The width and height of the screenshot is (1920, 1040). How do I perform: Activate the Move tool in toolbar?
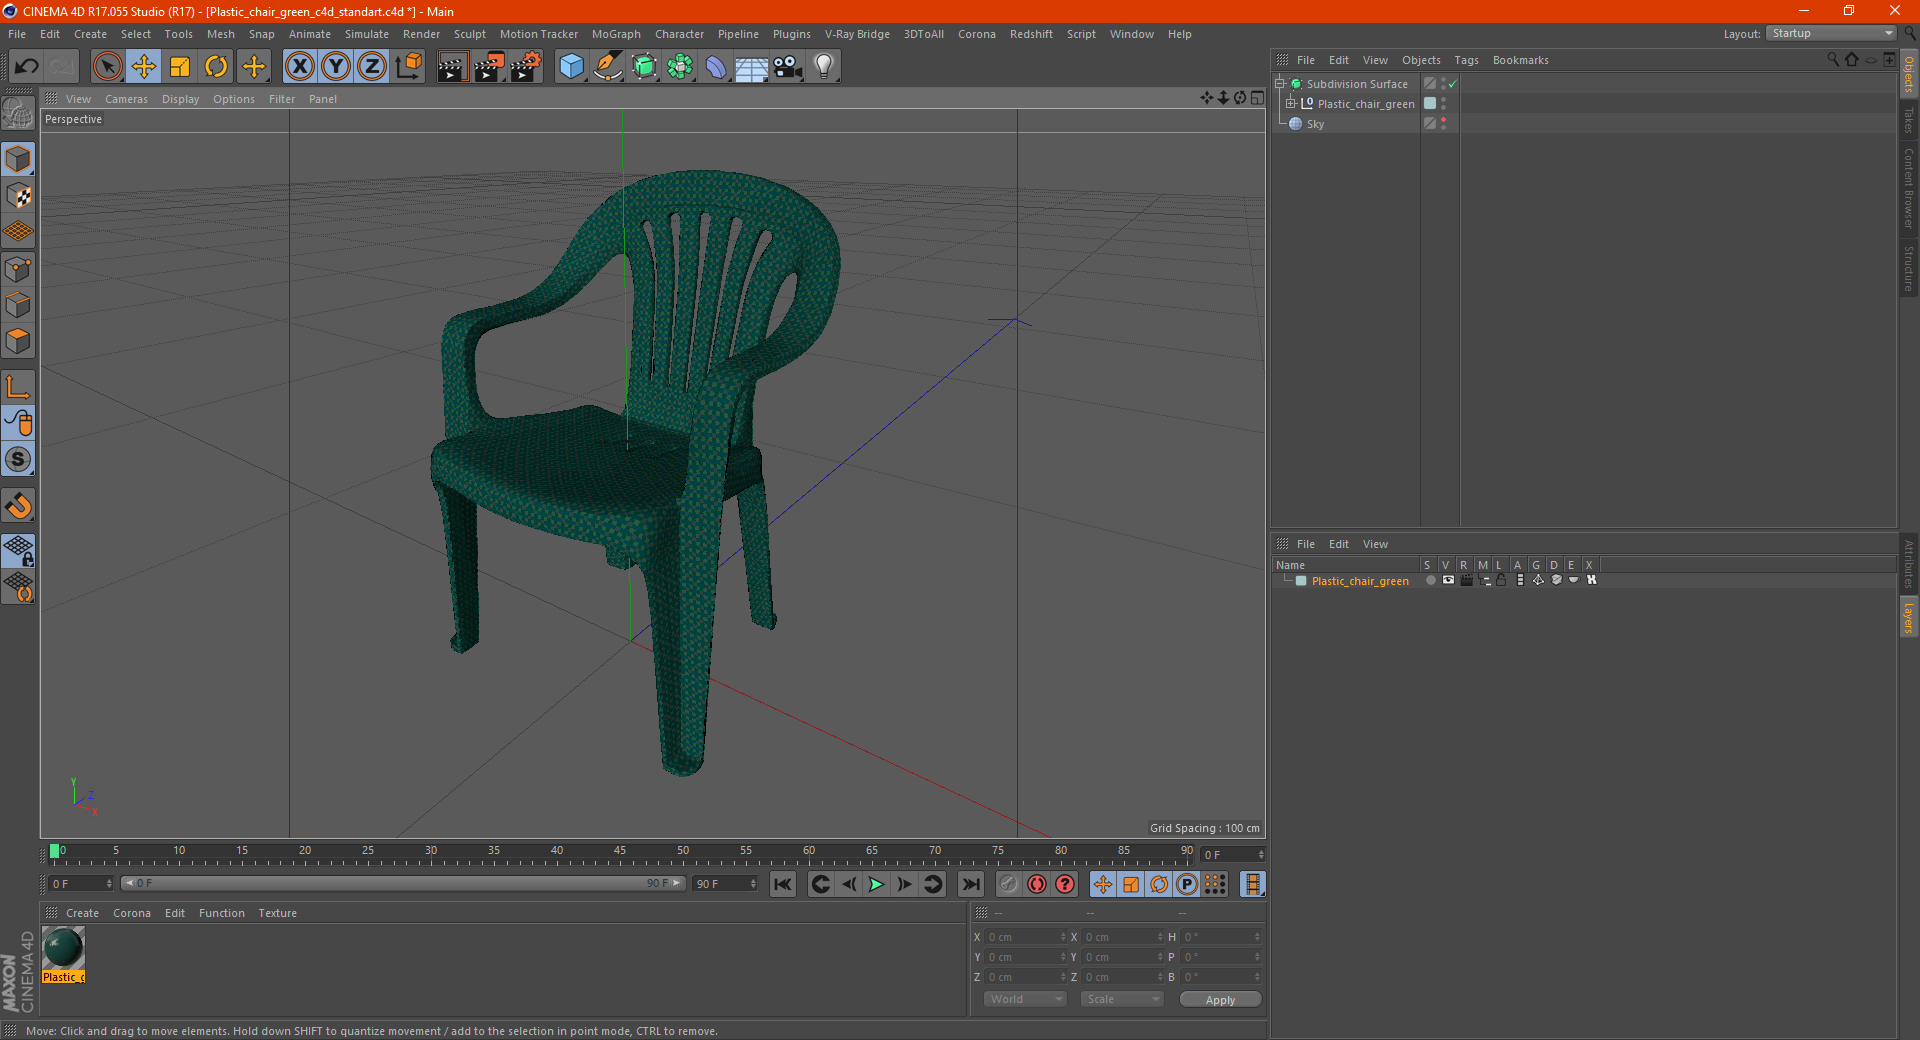[x=144, y=67]
